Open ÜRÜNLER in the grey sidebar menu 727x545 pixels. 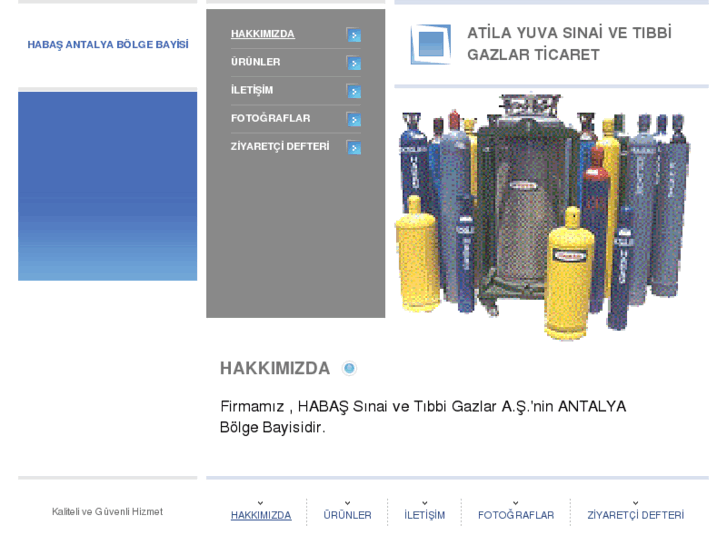pyautogui.click(x=255, y=62)
